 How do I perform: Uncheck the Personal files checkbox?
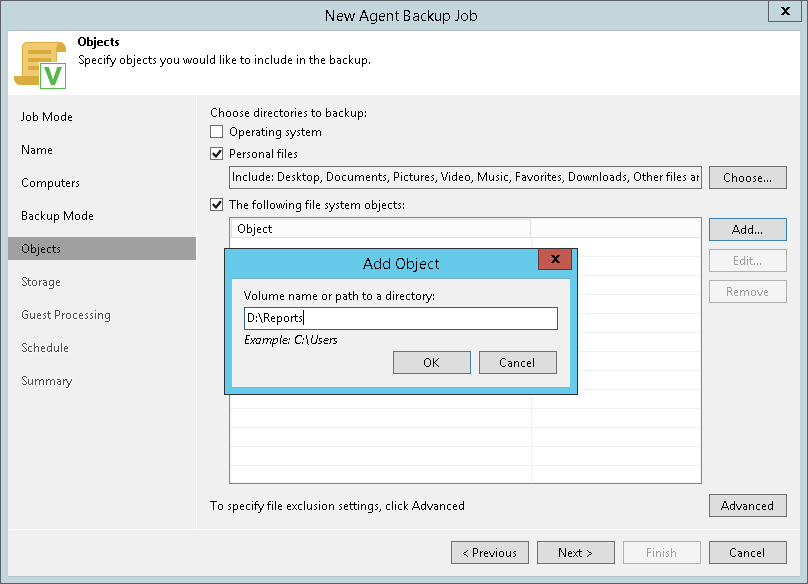tap(217, 154)
